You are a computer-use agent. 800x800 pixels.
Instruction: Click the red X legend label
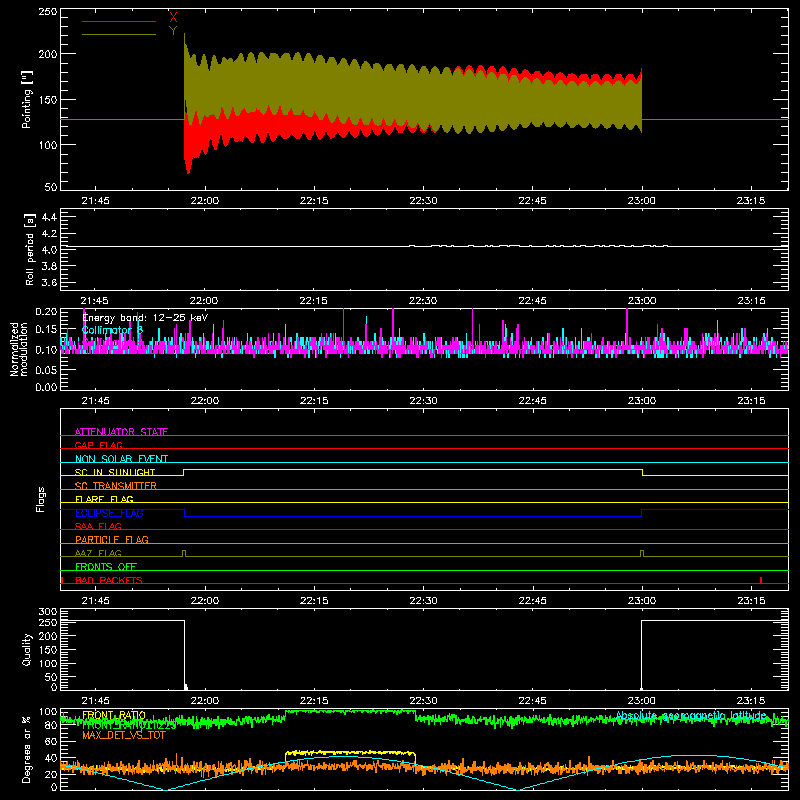coord(173,18)
